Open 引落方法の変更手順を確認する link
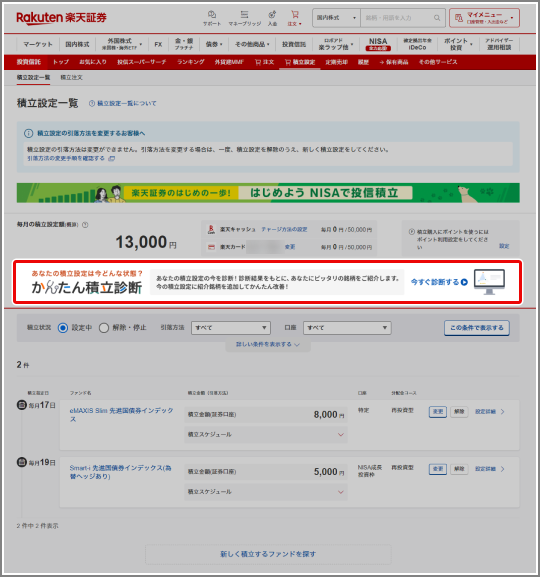This screenshot has width=540, height=577. click(x=71, y=158)
